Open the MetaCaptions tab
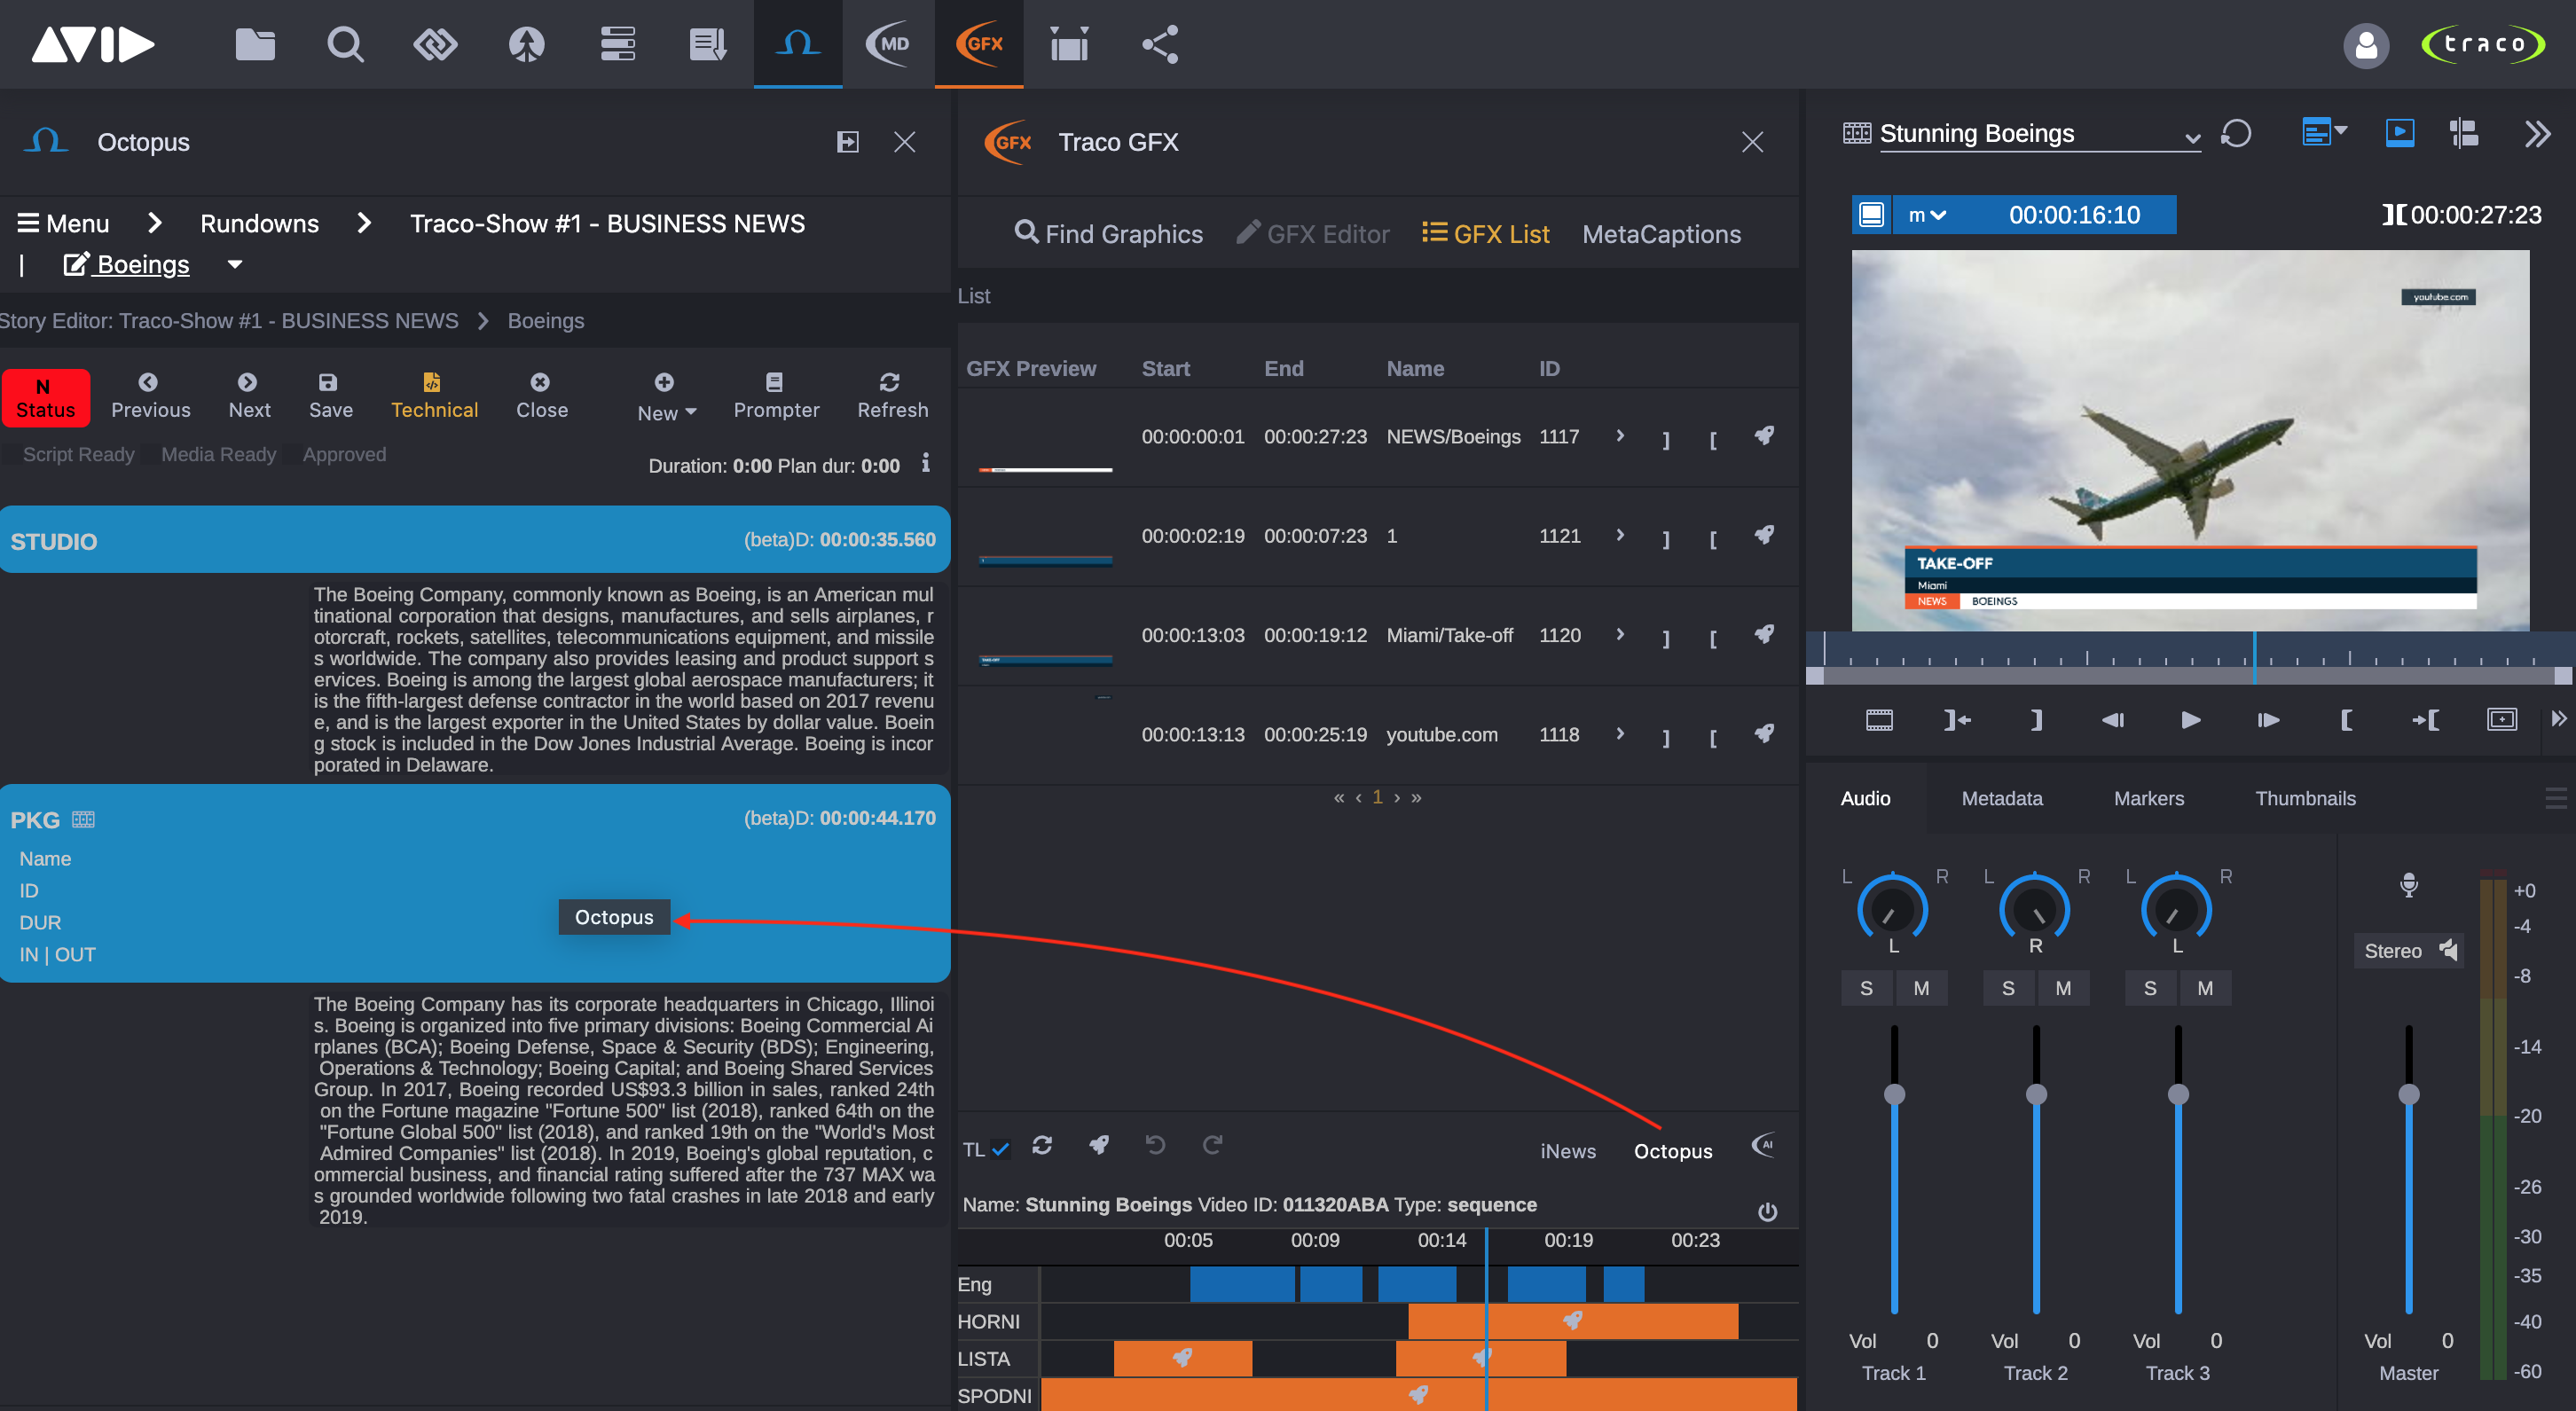2576x1411 pixels. pos(1661,234)
